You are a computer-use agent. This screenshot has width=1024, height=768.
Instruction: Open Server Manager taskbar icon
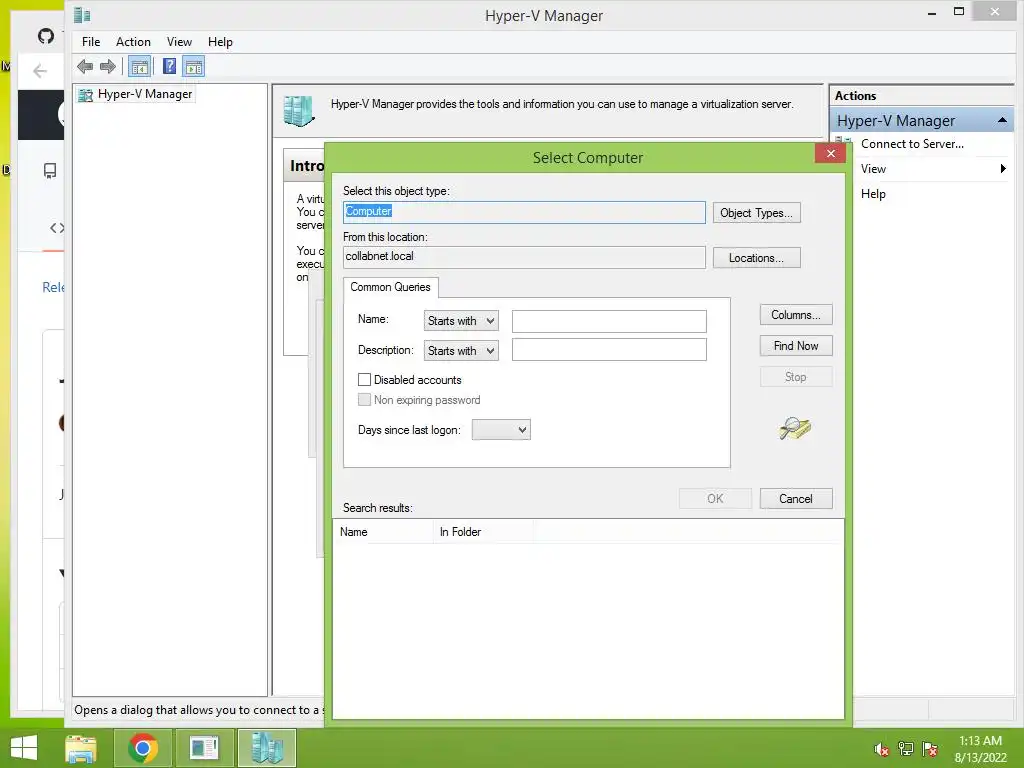204,748
